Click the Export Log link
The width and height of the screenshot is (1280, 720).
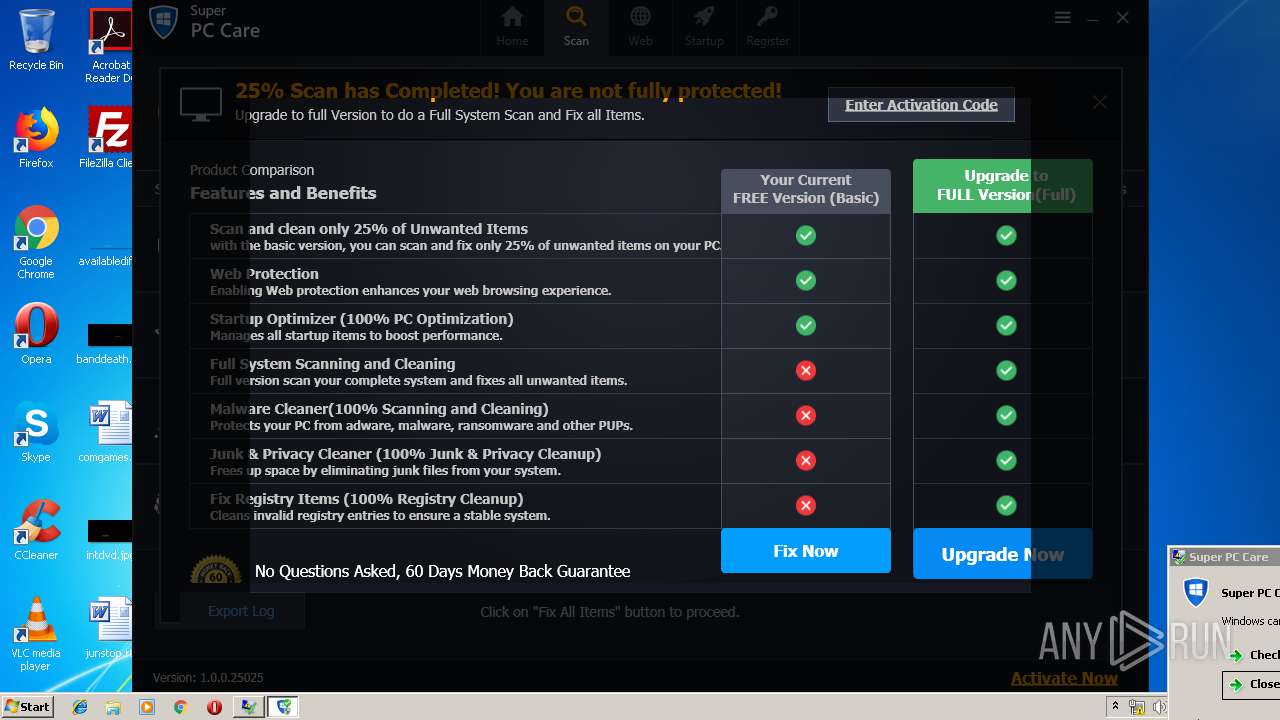(241, 611)
